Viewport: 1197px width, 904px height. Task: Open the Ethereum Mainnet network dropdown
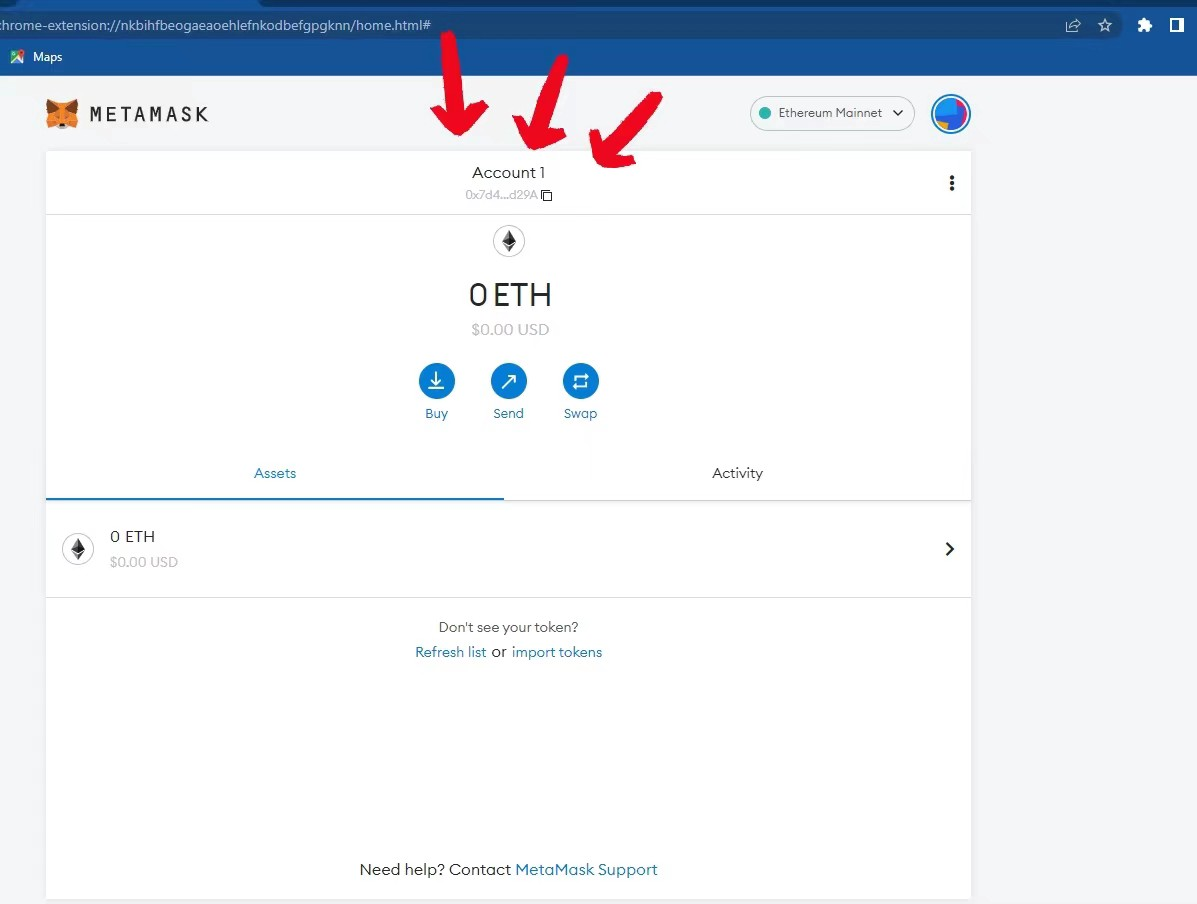[832, 113]
